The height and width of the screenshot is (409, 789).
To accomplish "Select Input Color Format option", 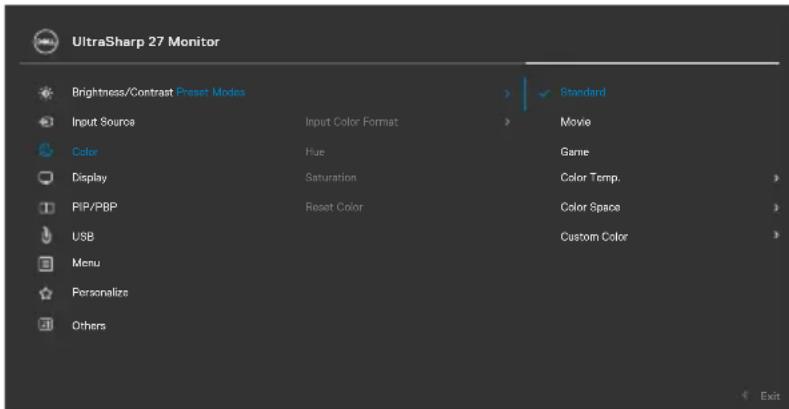I will 351,122.
